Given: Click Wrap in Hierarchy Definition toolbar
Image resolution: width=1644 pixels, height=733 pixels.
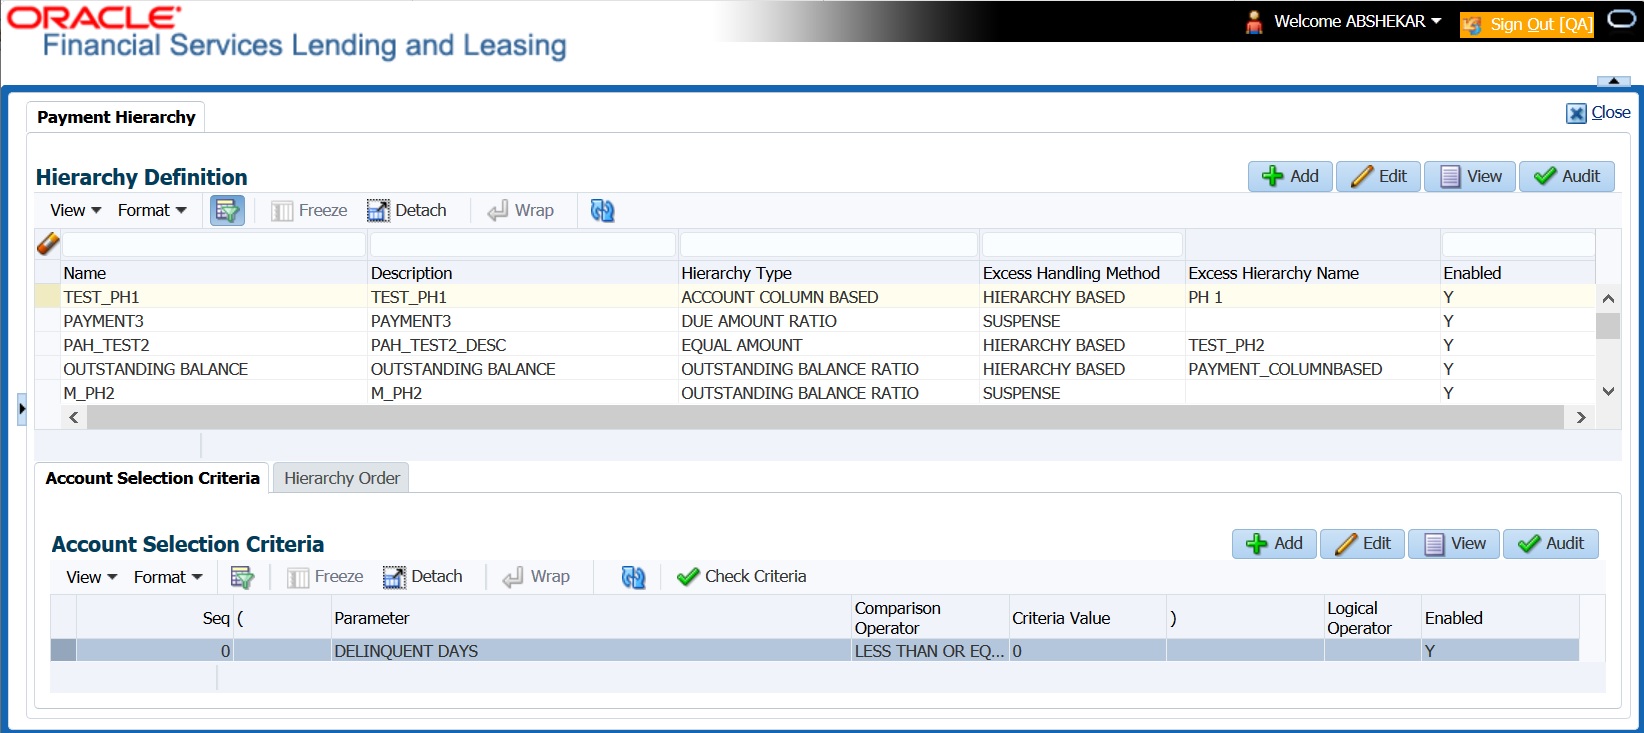Looking at the screenshot, I should (x=521, y=210).
